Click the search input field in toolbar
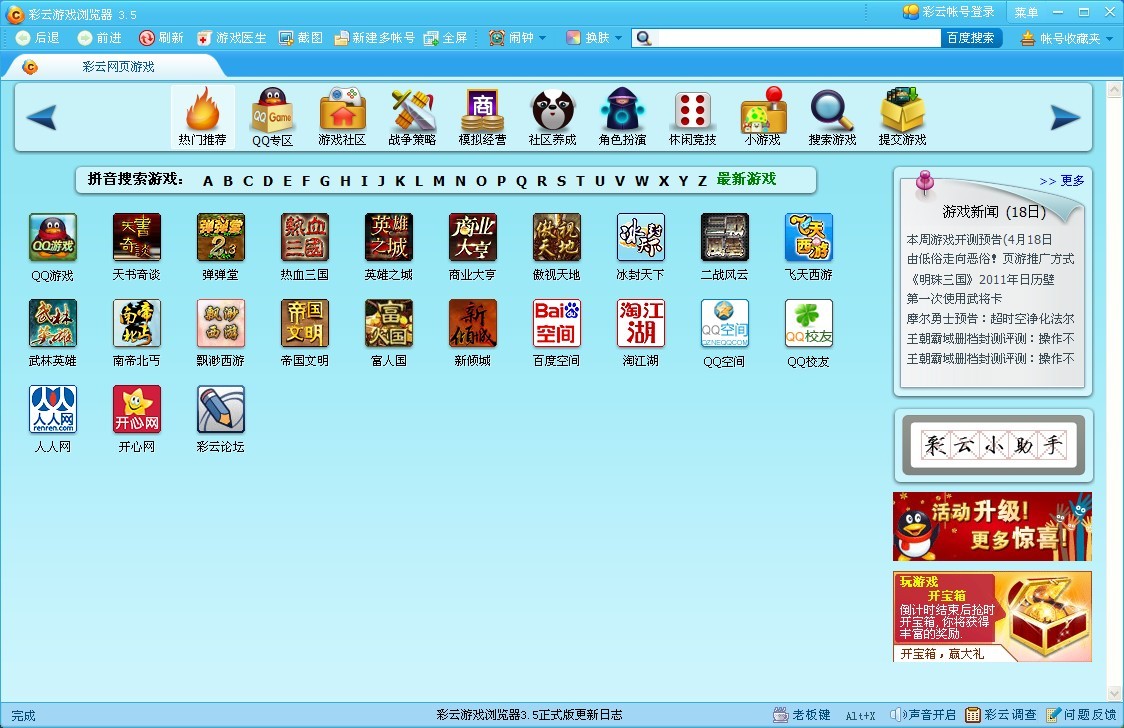1124x728 pixels. pos(799,38)
